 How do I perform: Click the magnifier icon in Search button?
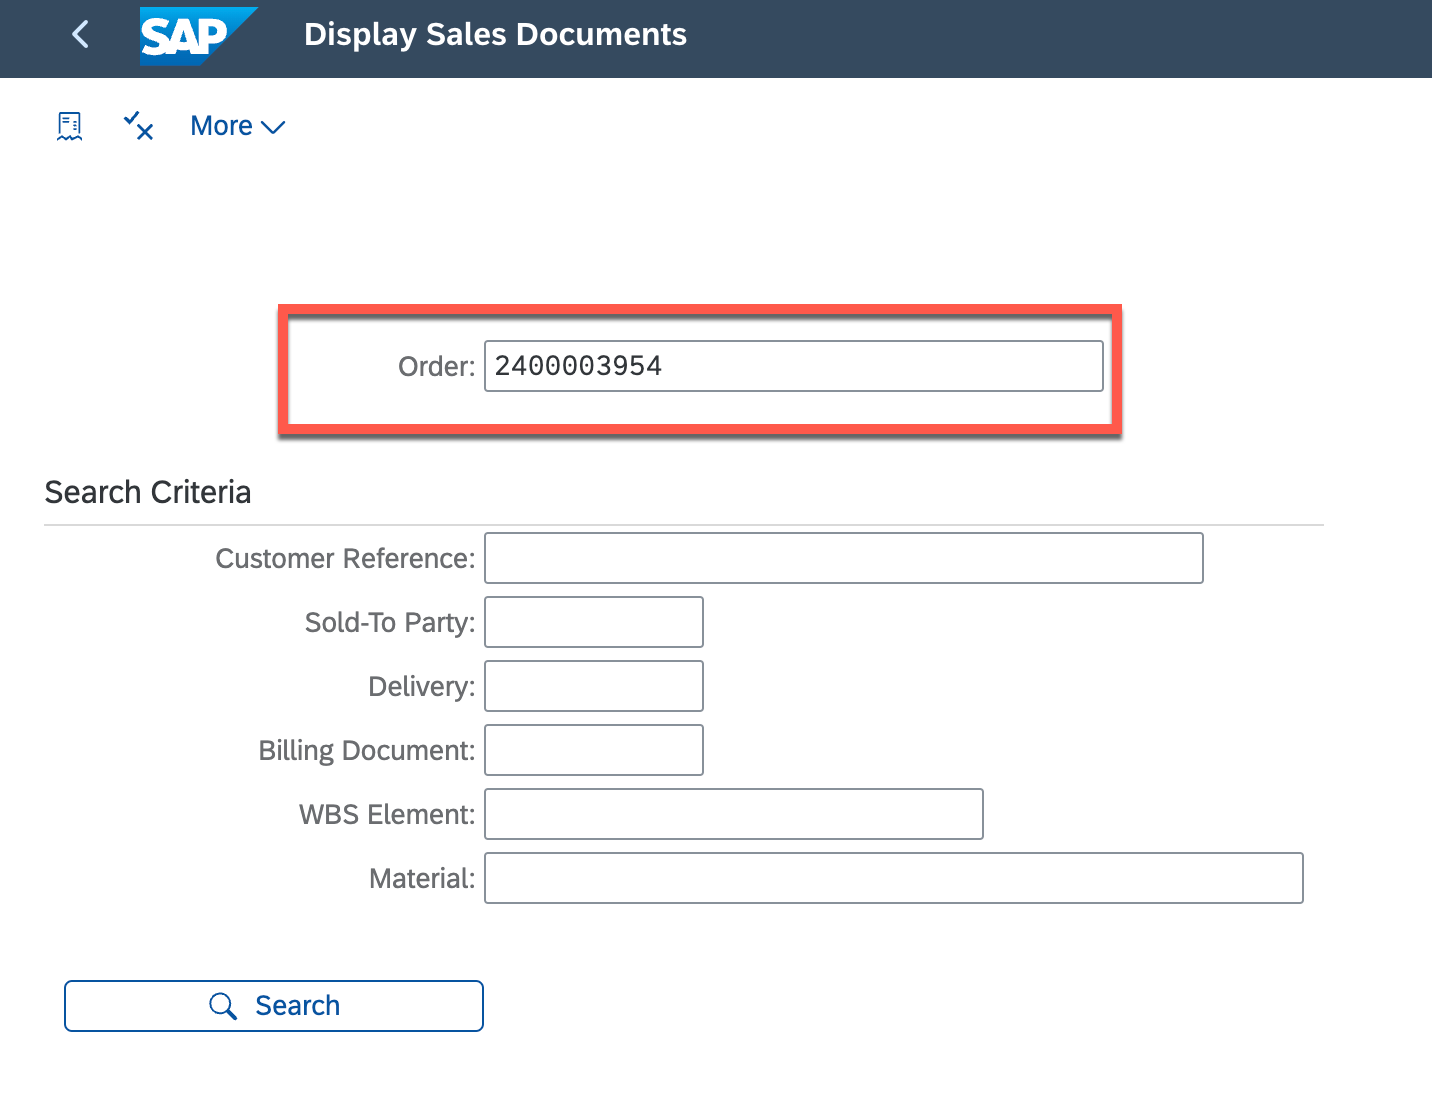223,1006
